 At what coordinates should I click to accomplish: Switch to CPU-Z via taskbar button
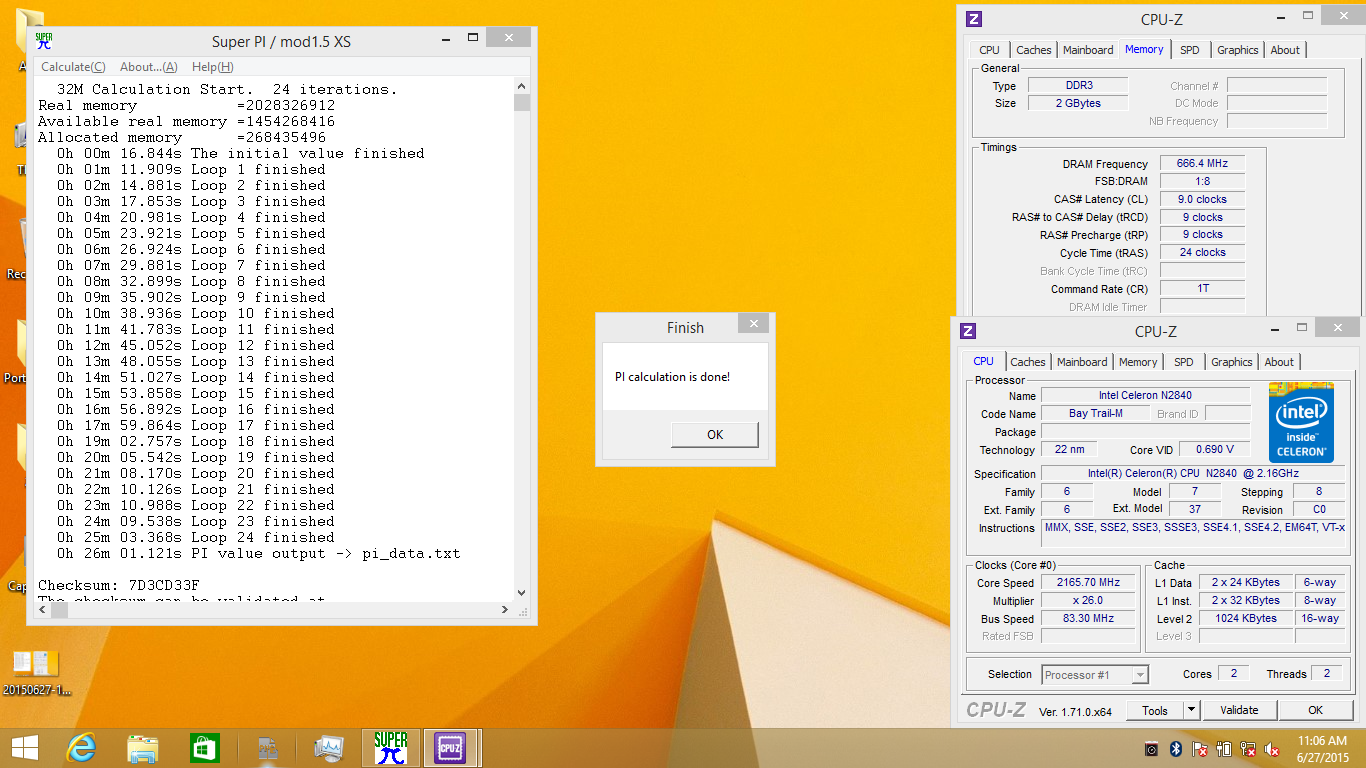pos(450,748)
